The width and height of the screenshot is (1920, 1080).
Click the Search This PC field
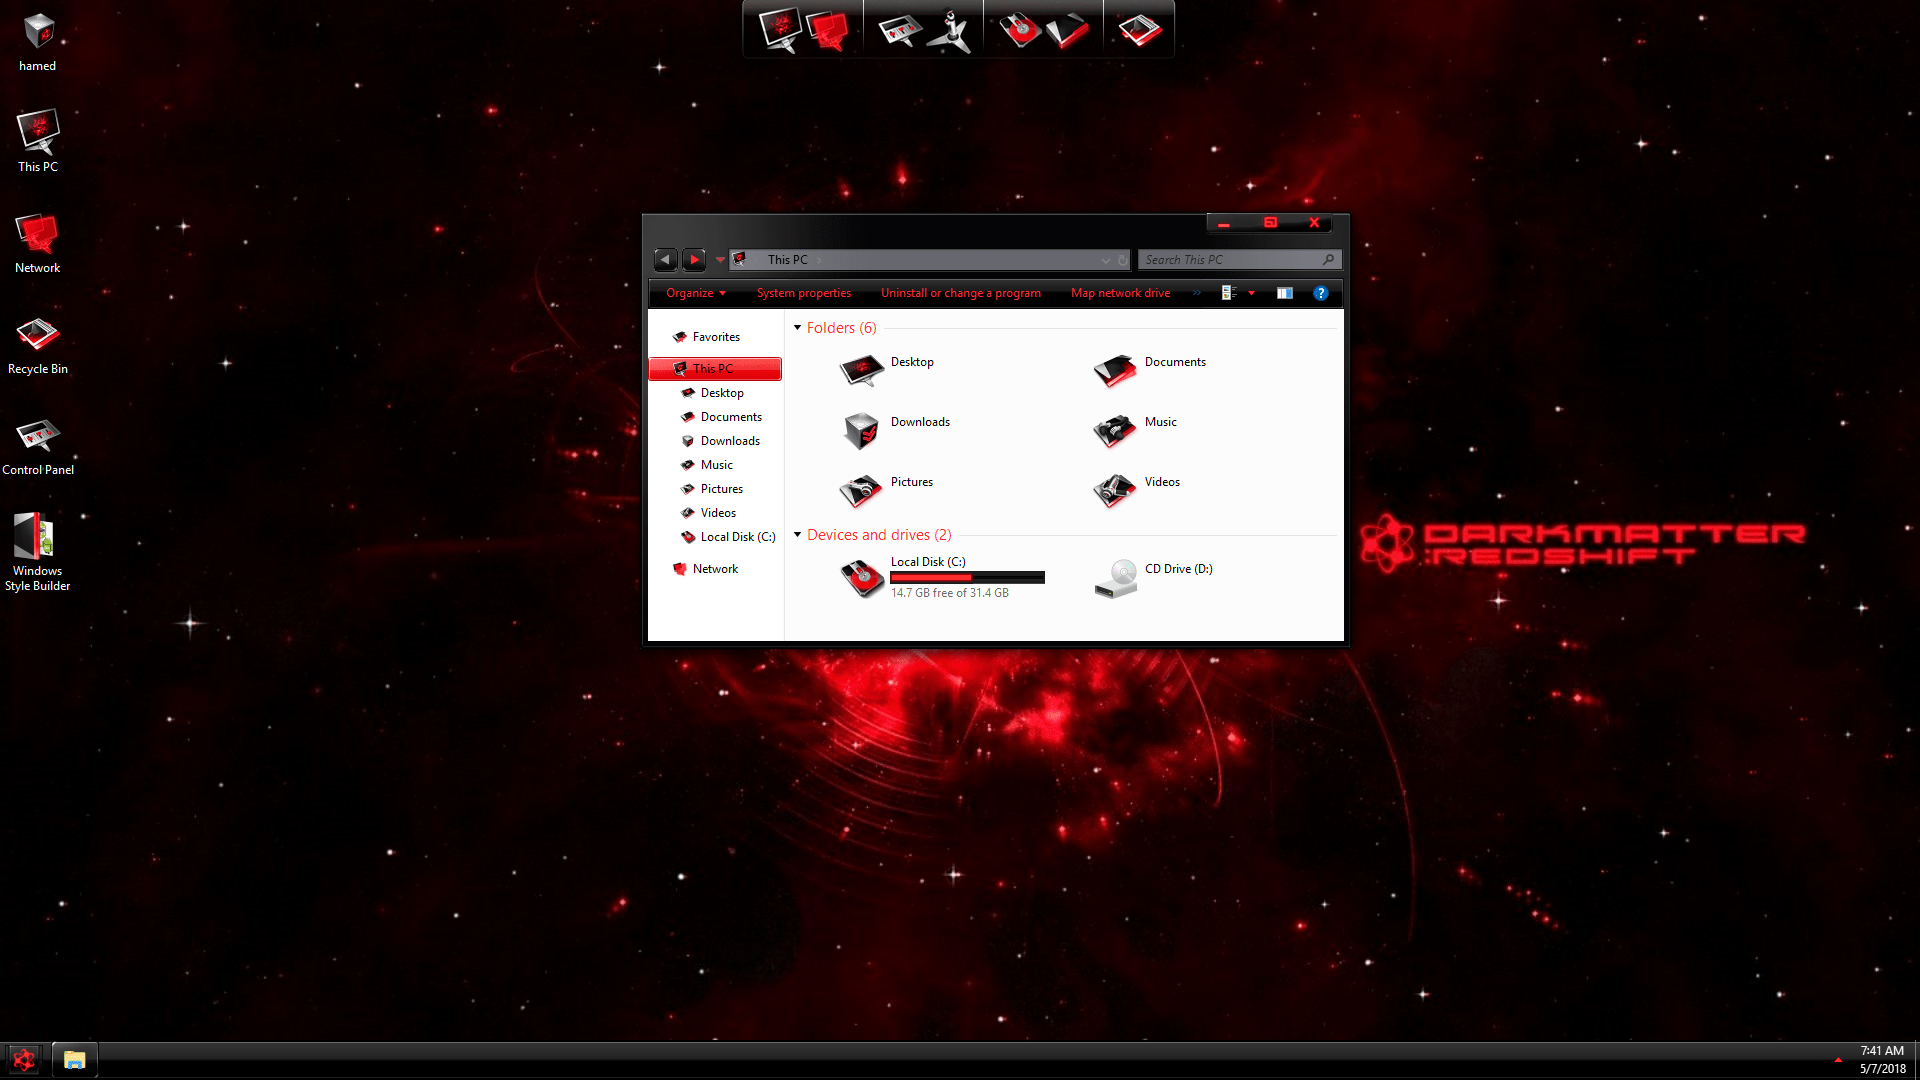(x=1230, y=260)
